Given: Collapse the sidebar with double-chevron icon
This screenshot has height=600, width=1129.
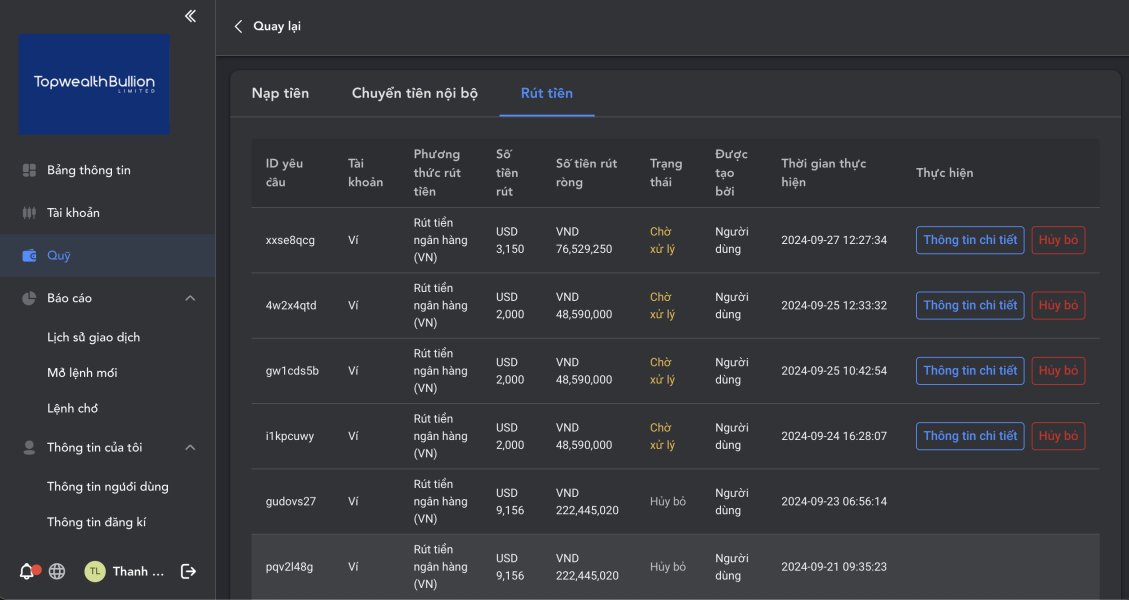Looking at the screenshot, I should click(190, 16).
